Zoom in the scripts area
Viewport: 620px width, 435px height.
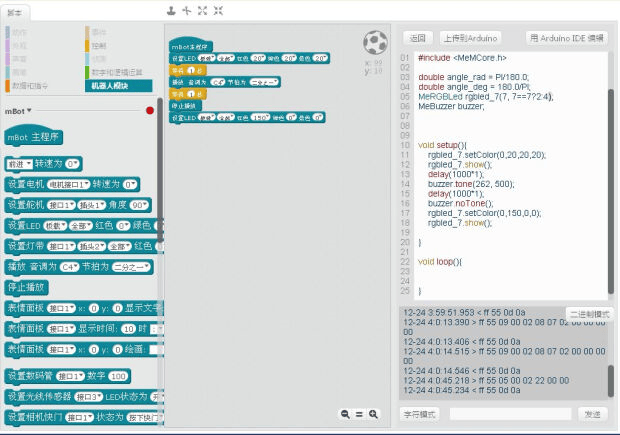[x=373, y=414]
